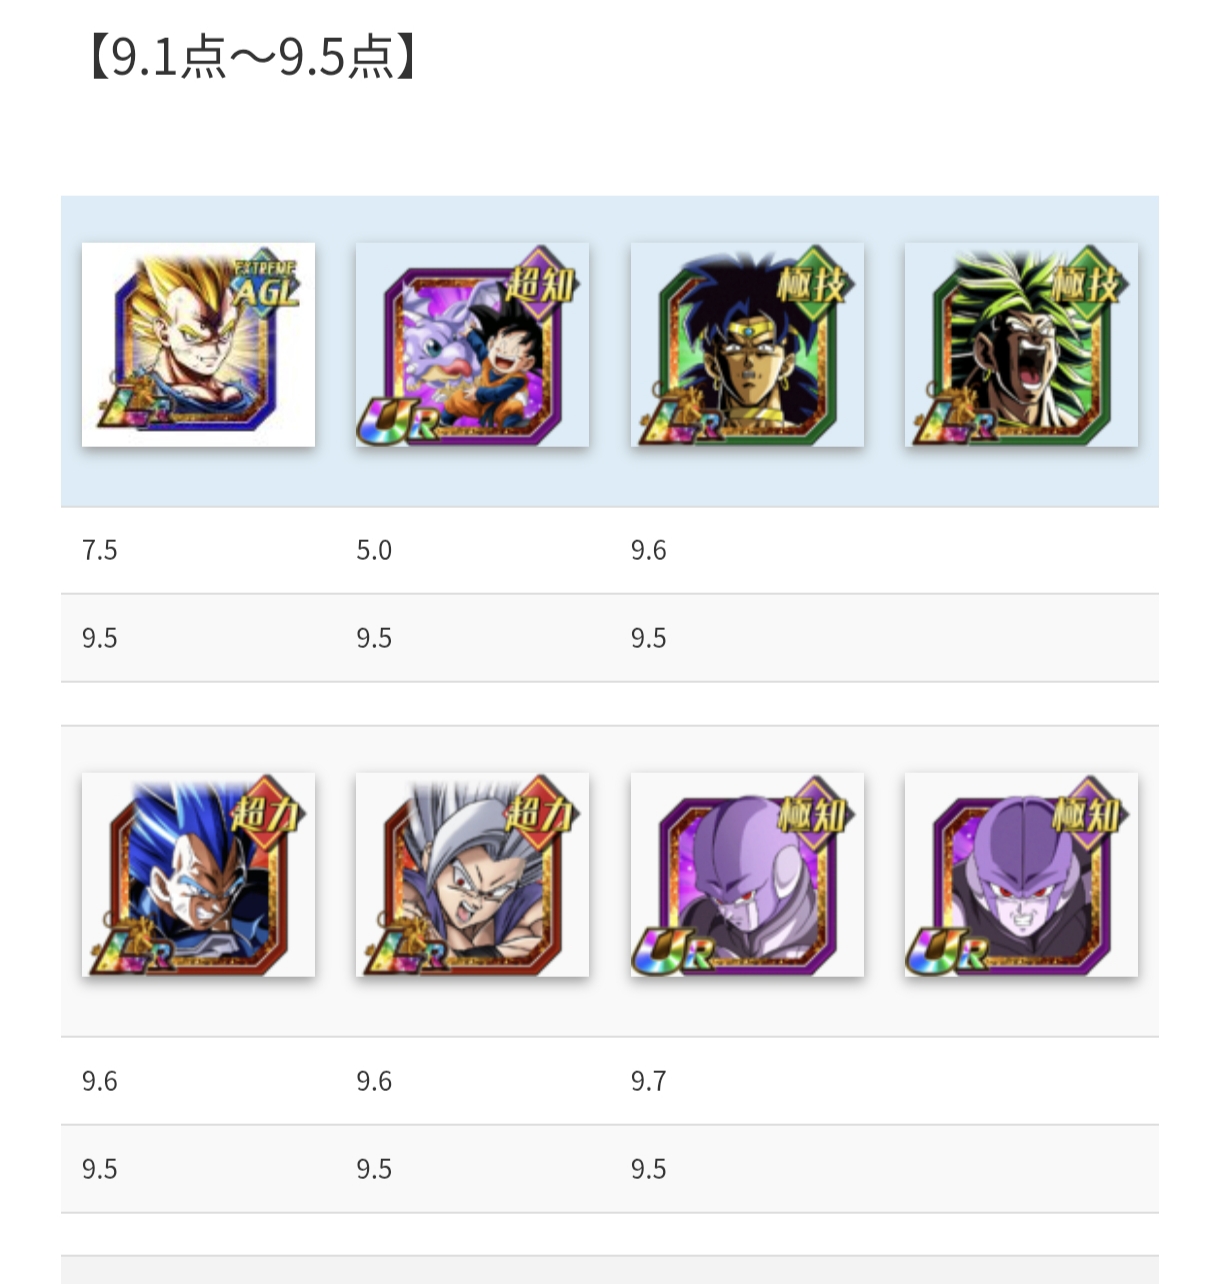The image size is (1220, 1284).
Task: Open the EXTREME AGL Vegeta LR card
Action: click(198, 344)
